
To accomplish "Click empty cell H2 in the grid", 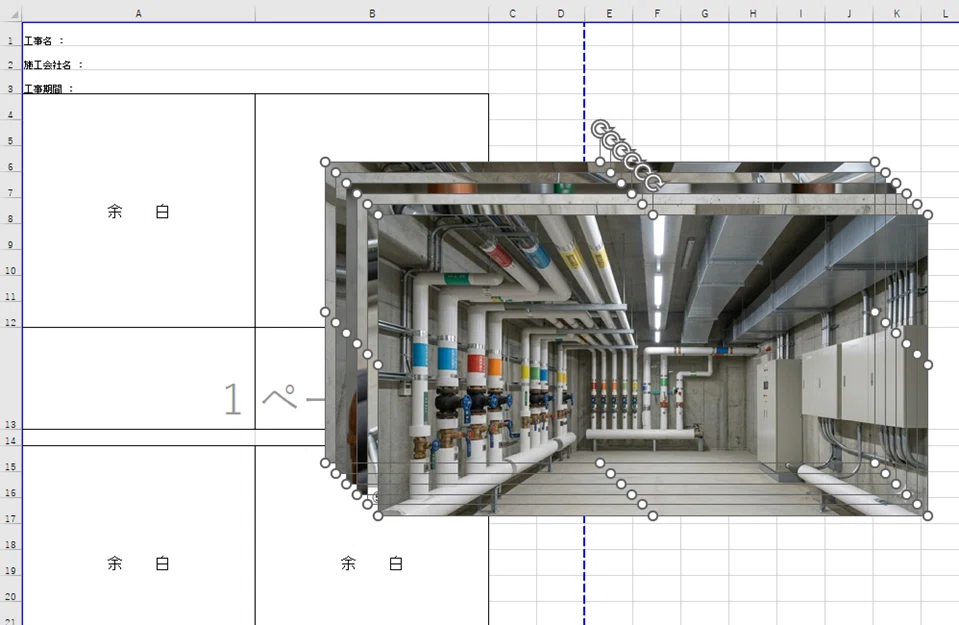I will (753, 58).
